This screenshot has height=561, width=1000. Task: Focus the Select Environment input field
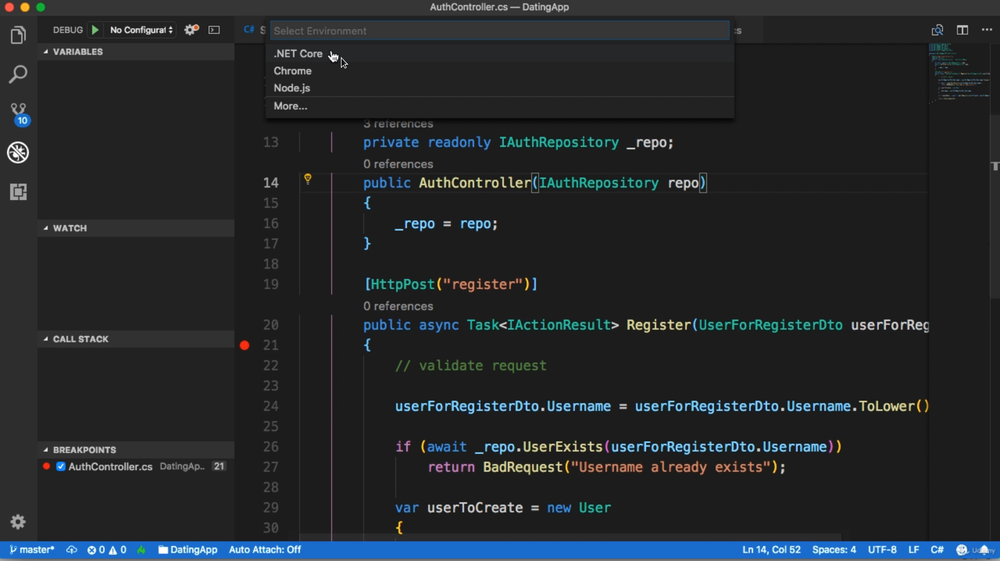(x=499, y=31)
